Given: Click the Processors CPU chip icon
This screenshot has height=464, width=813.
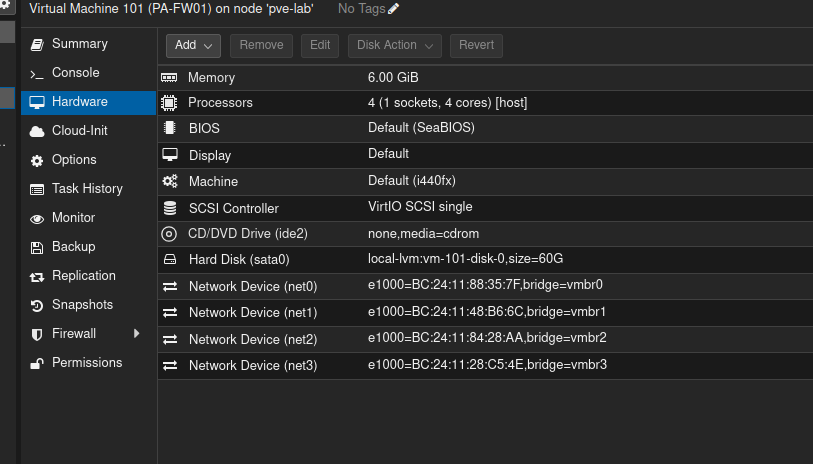Looking at the screenshot, I should tap(169, 103).
